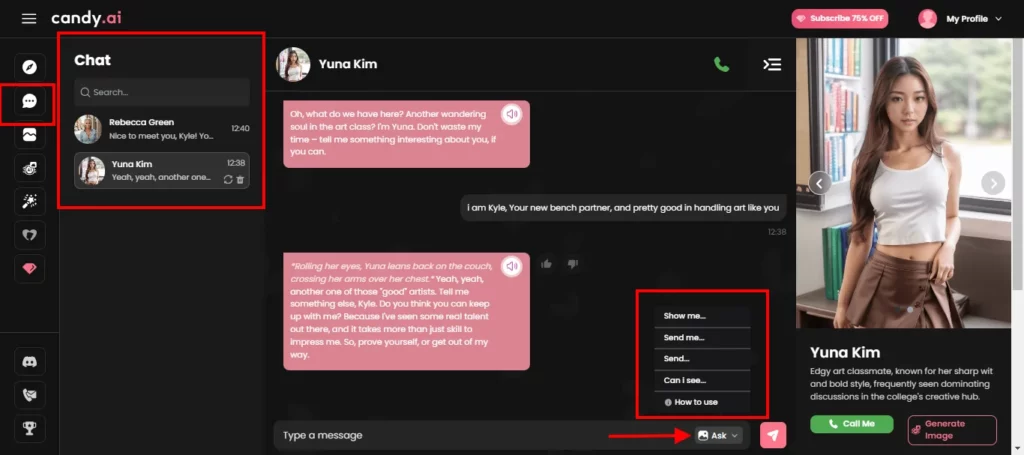This screenshot has width=1024, height=455.
Task: Select the Show me... option
Action: (x=703, y=316)
